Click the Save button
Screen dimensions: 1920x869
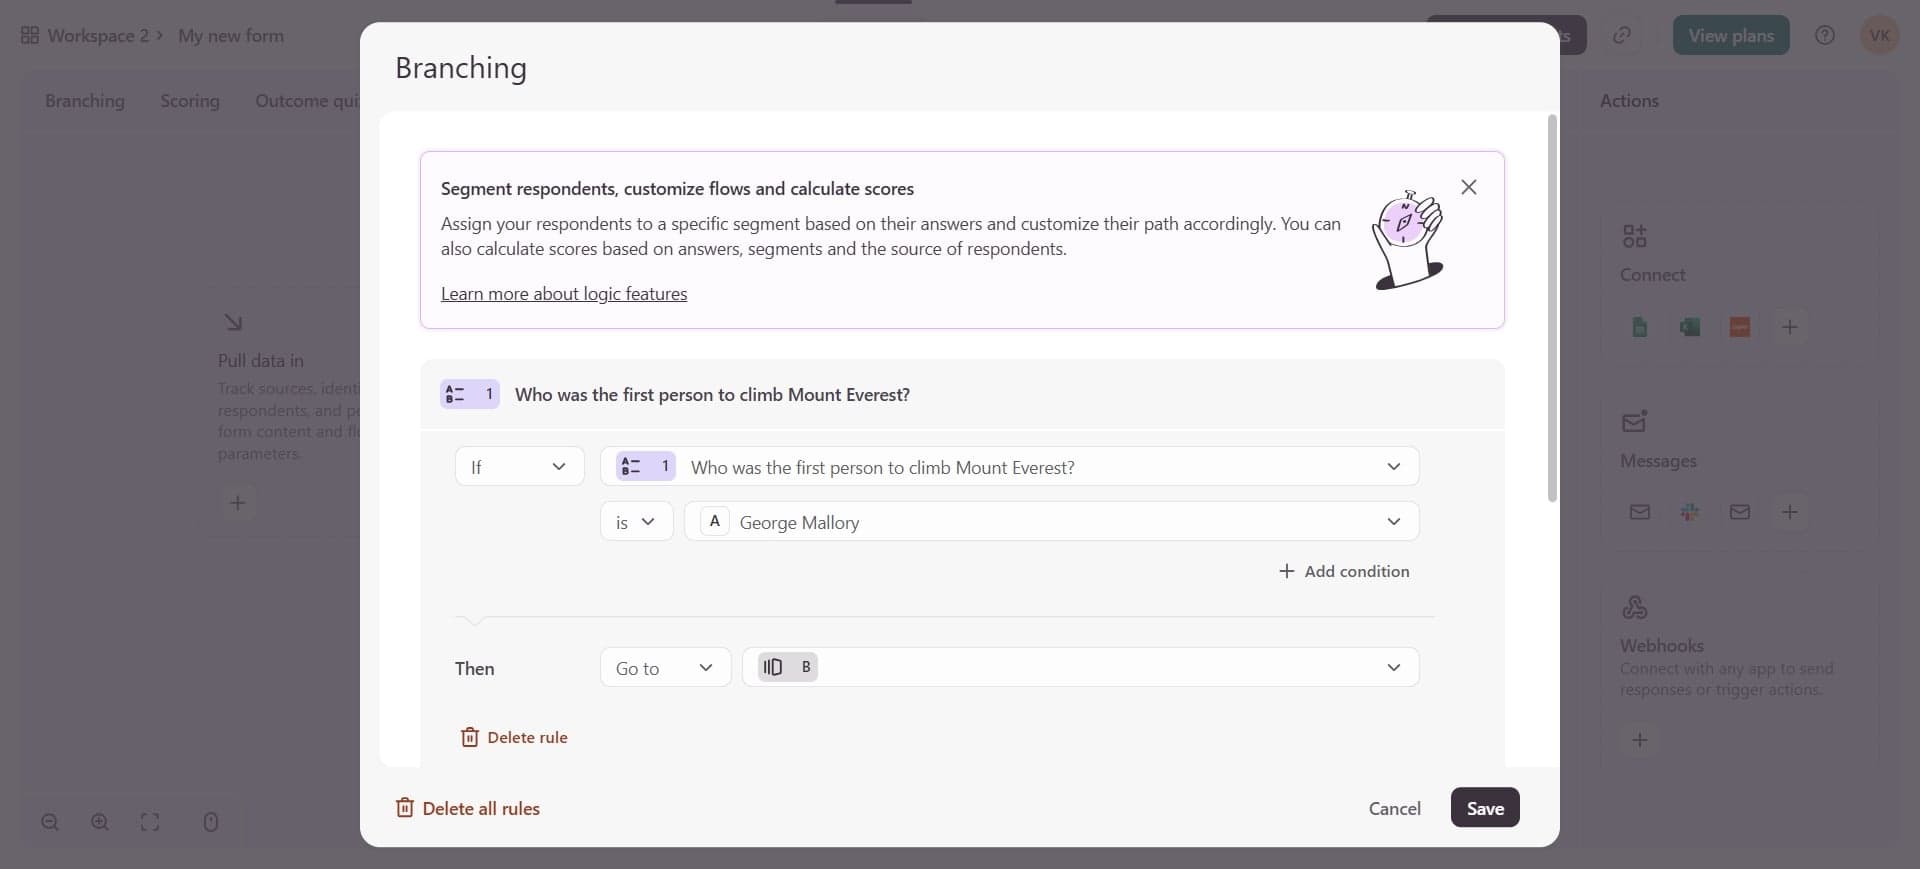pyautogui.click(x=1484, y=808)
